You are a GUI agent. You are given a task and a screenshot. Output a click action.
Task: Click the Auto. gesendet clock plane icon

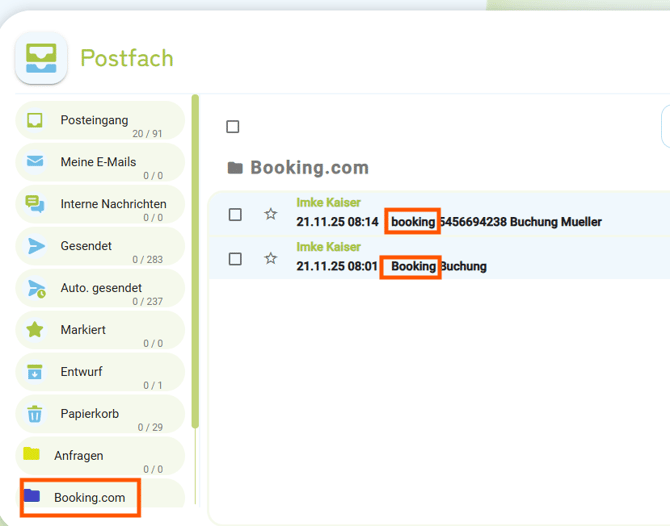pos(36,289)
